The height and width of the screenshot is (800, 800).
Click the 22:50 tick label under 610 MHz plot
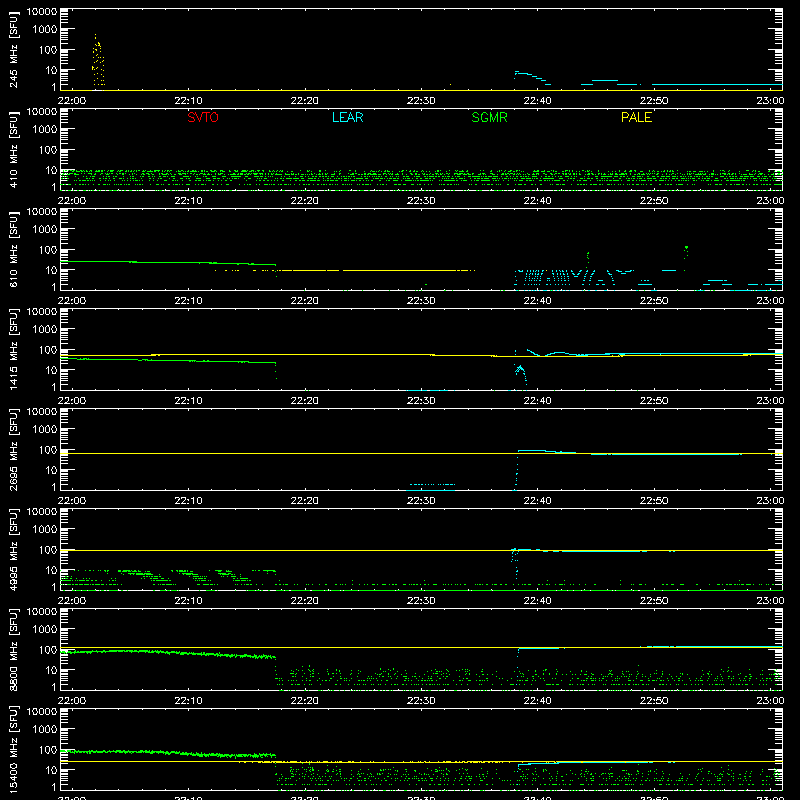pyautogui.click(x=654, y=301)
